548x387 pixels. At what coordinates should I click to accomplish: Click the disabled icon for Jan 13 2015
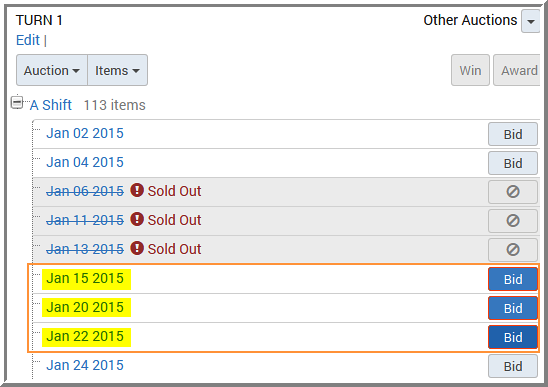[513, 250]
